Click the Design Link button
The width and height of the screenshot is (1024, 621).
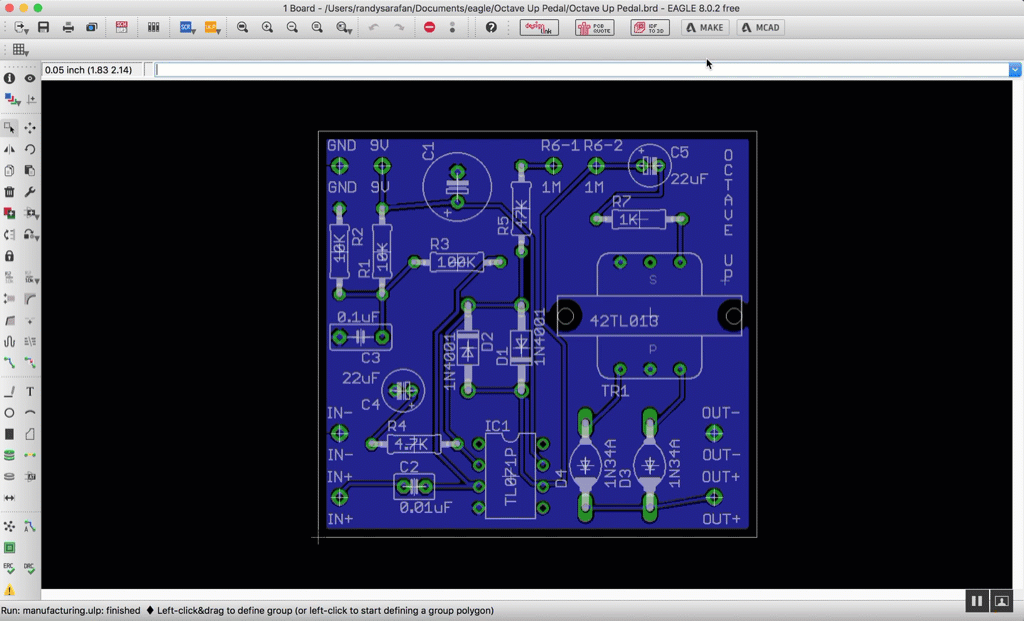pyautogui.click(x=539, y=27)
